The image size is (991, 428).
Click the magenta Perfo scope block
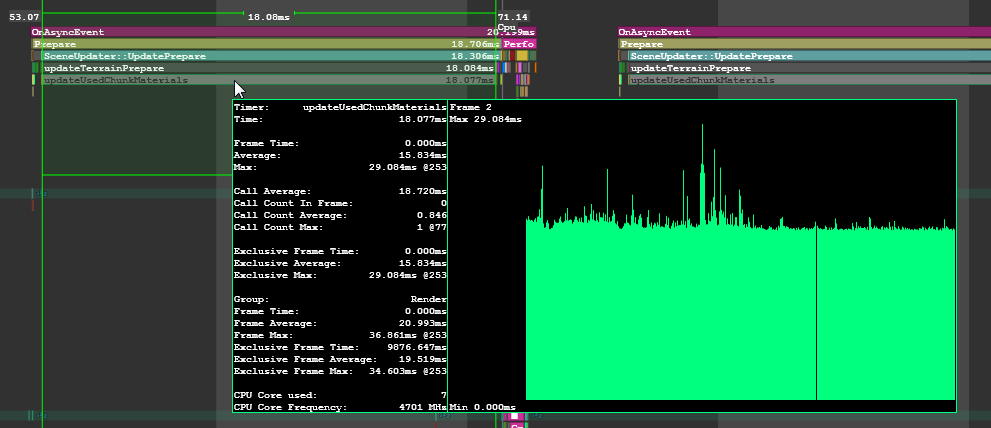pyautogui.click(x=519, y=44)
